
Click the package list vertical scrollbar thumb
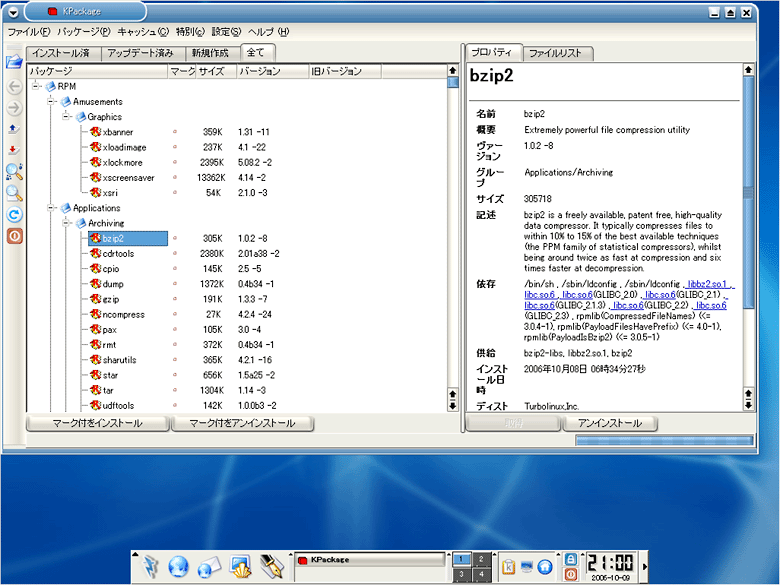453,83
